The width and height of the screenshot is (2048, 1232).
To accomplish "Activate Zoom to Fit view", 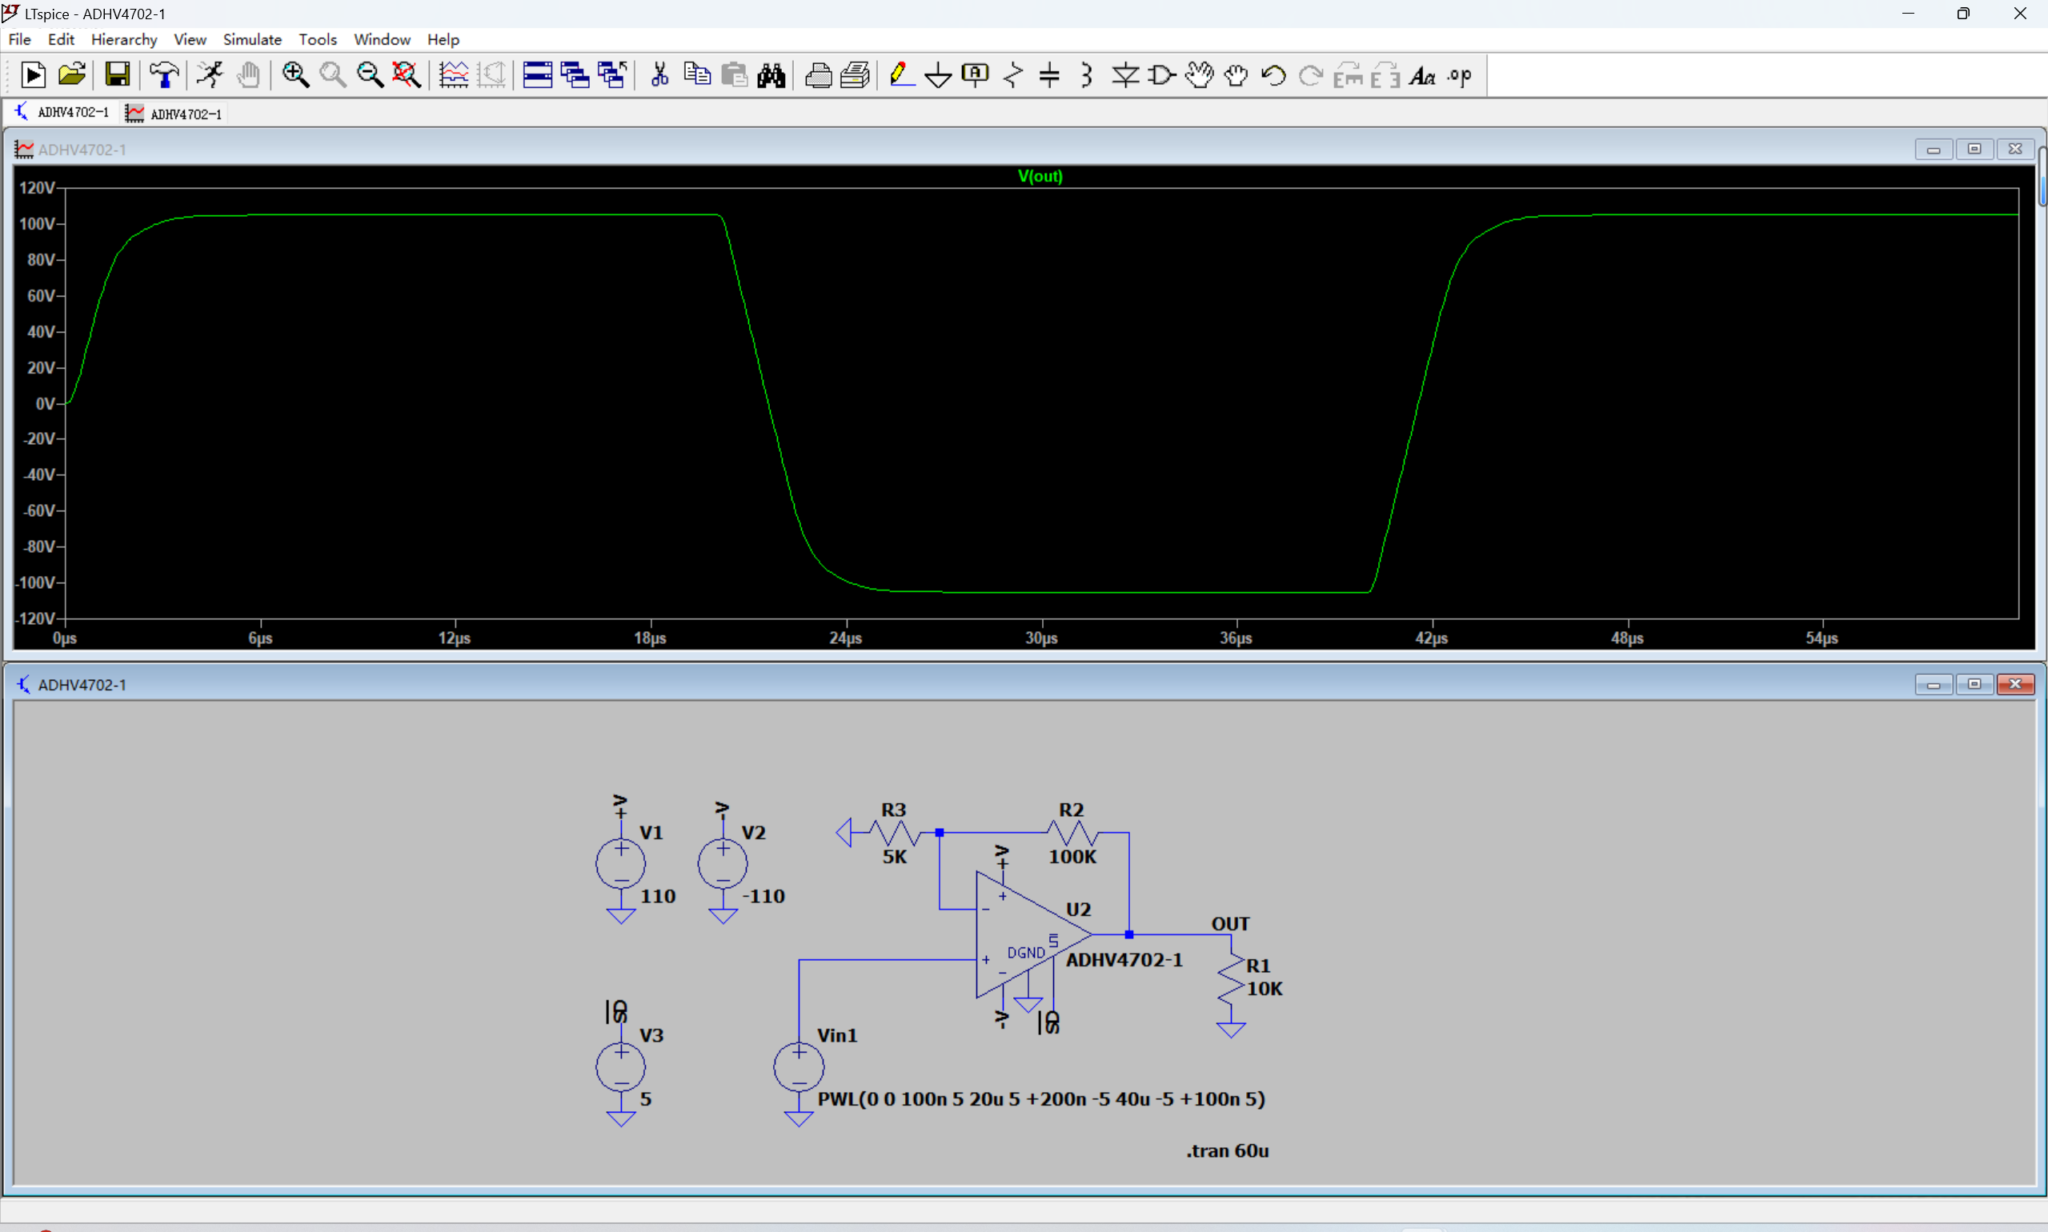I will [407, 75].
